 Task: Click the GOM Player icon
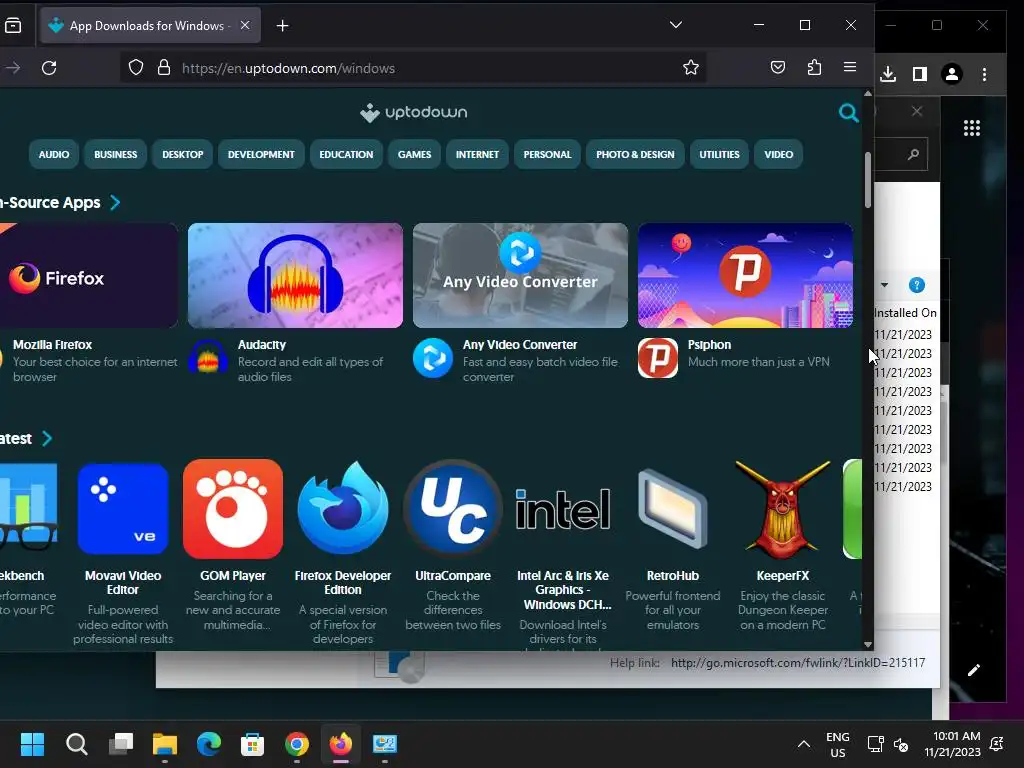[x=233, y=509]
